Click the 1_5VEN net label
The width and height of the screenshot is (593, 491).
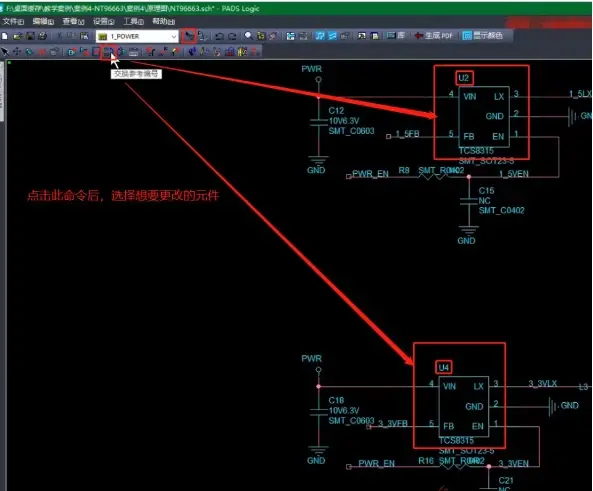[514, 174]
